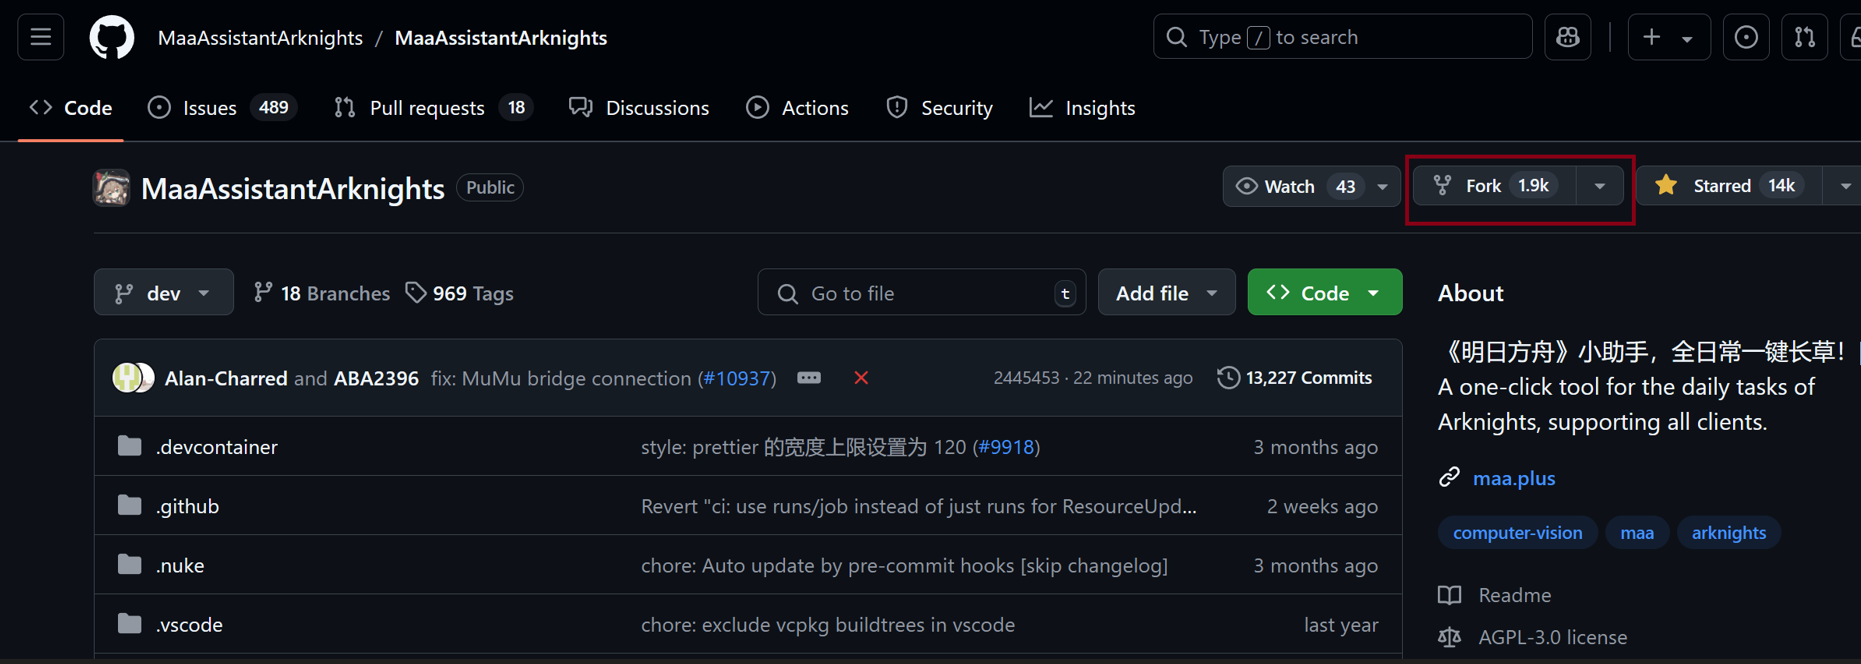Click the license scale icon
1861x664 pixels.
pyautogui.click(x=1449, y=637)
